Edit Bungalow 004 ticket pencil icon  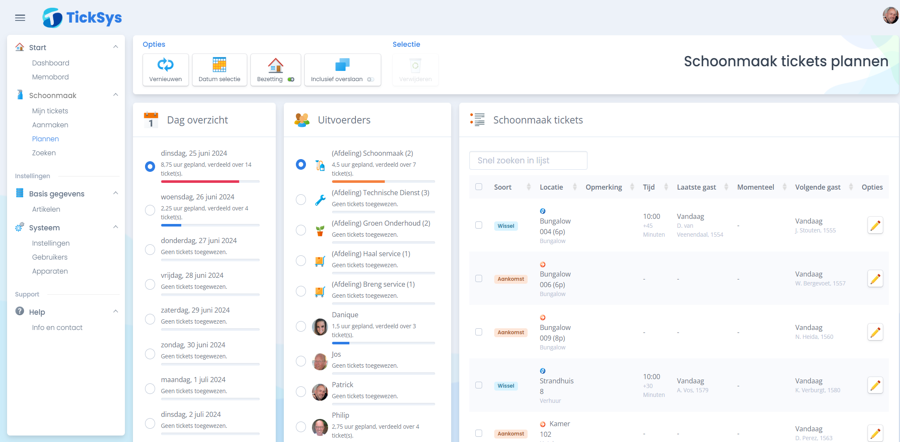click(x=875, y=226)
